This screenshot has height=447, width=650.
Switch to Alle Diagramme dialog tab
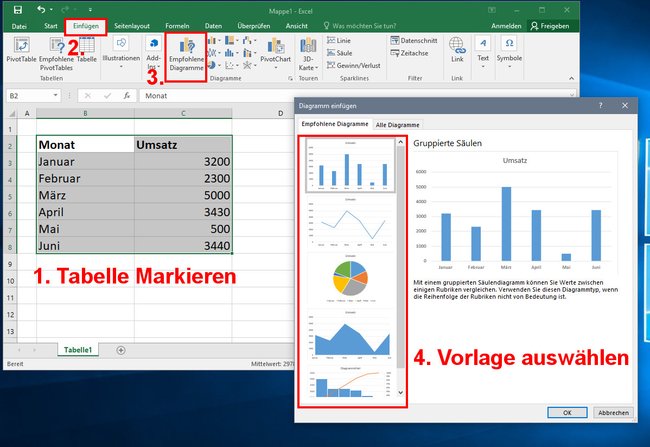[397, 124]
